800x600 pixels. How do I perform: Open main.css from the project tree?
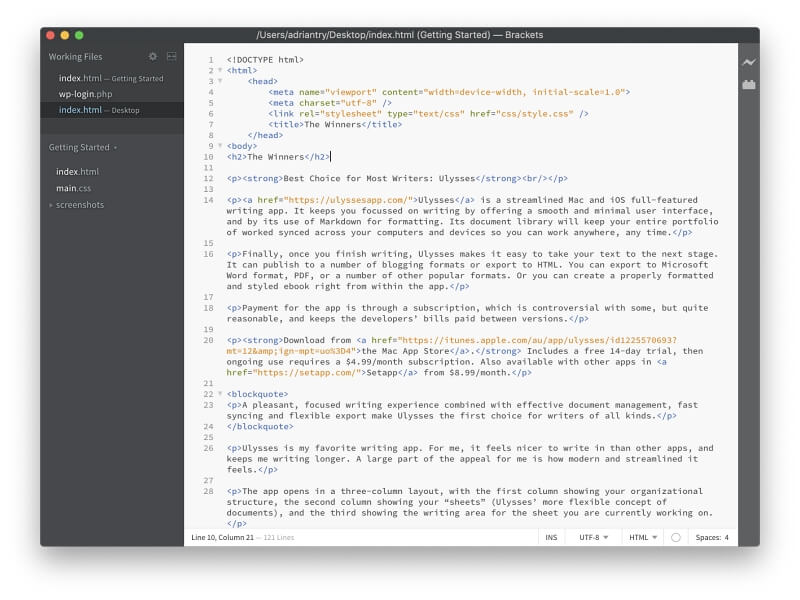pyautogui.click(x=74, y=188)
